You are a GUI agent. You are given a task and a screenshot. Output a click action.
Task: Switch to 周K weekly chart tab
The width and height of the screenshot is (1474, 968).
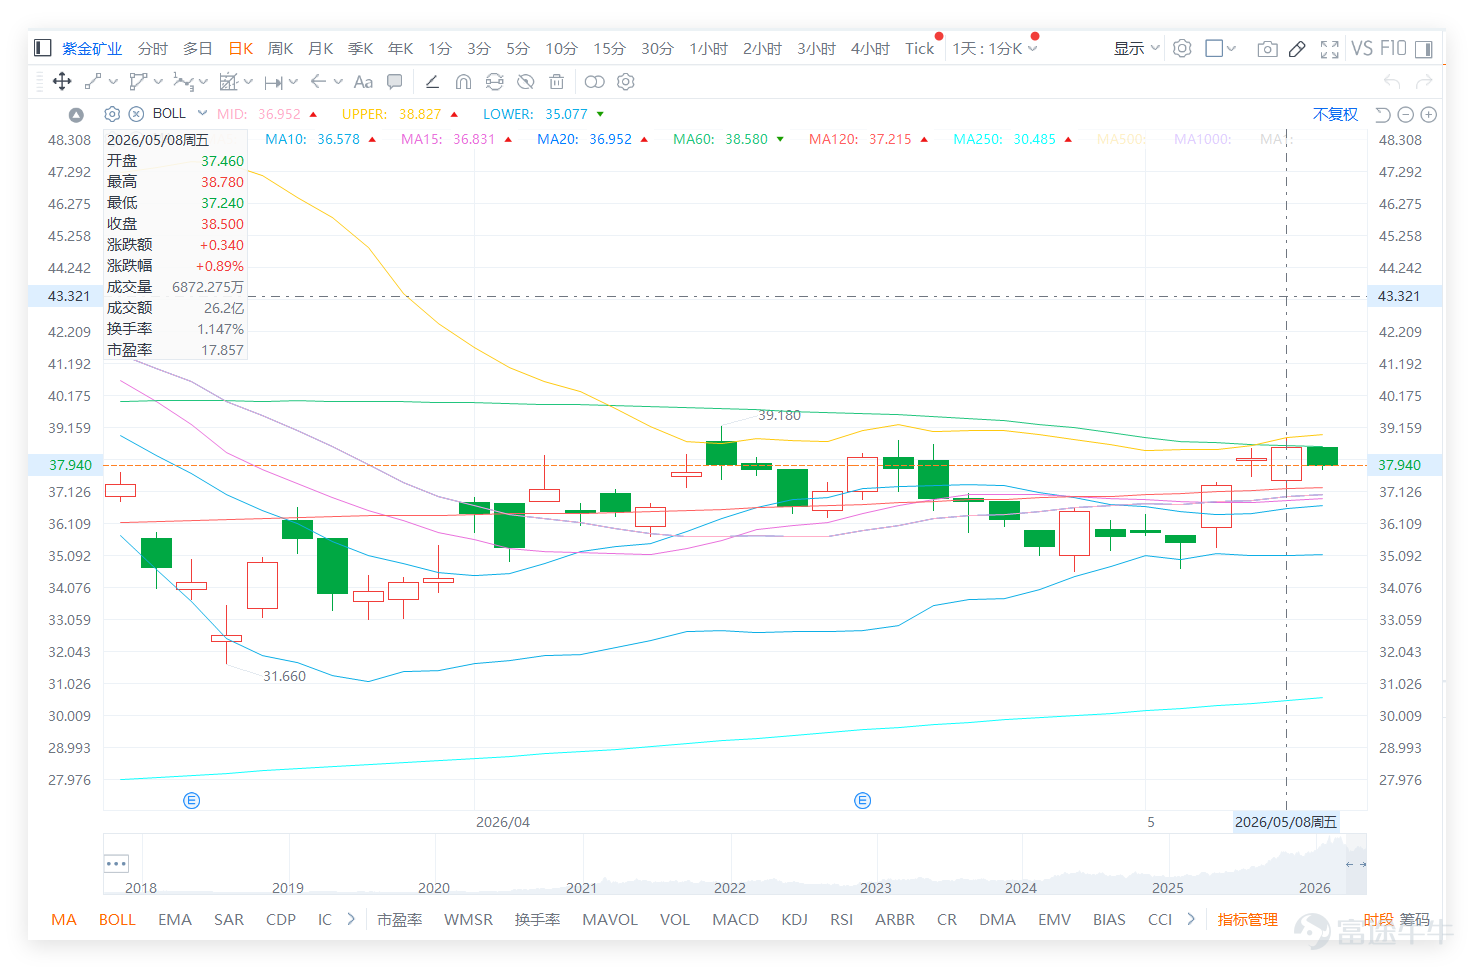(x=281, y=48)
